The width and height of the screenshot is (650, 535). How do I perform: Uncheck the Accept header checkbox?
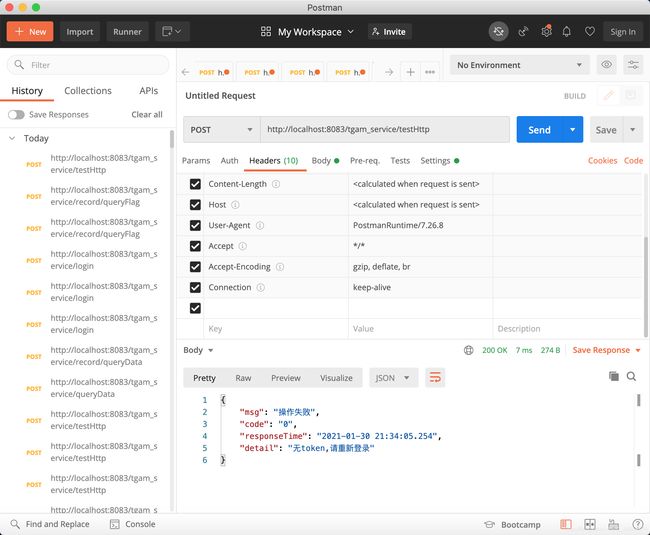[x=195, y=246]
